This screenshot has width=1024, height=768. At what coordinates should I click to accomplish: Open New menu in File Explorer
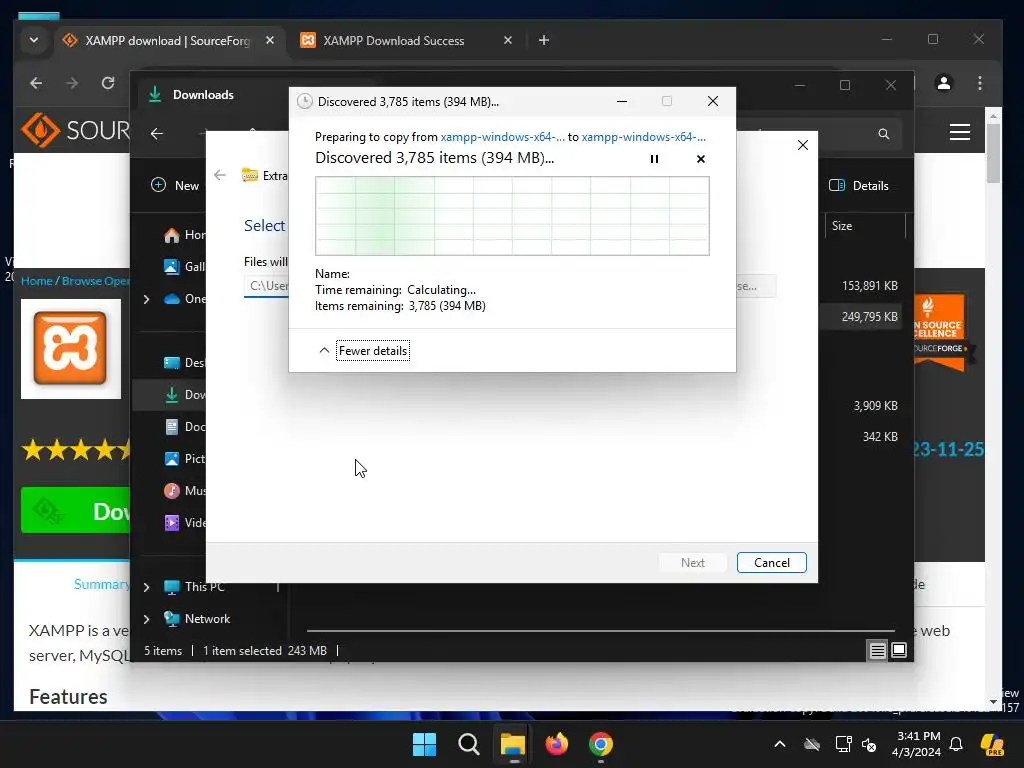click(175, 185)
